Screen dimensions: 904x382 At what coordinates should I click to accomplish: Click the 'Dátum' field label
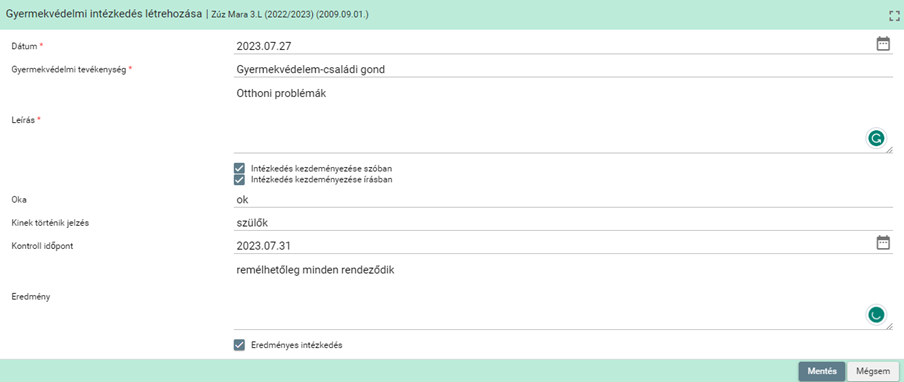click(24, 46)
